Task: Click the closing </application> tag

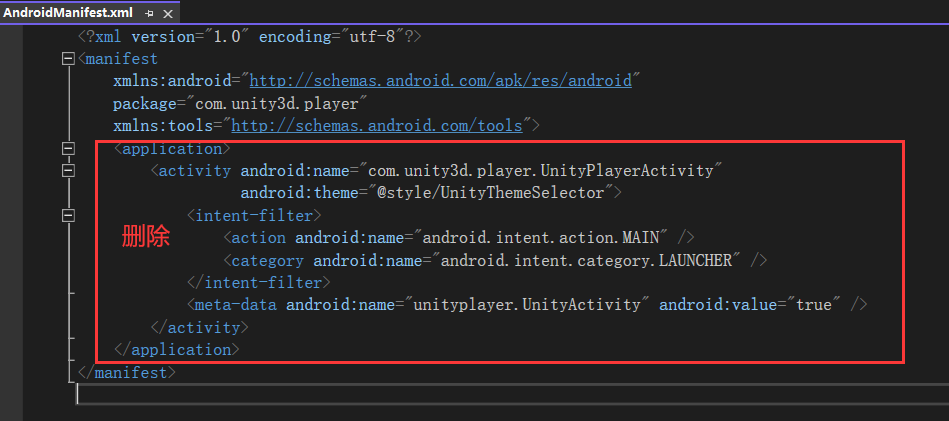Action: [x=177, y=350]
